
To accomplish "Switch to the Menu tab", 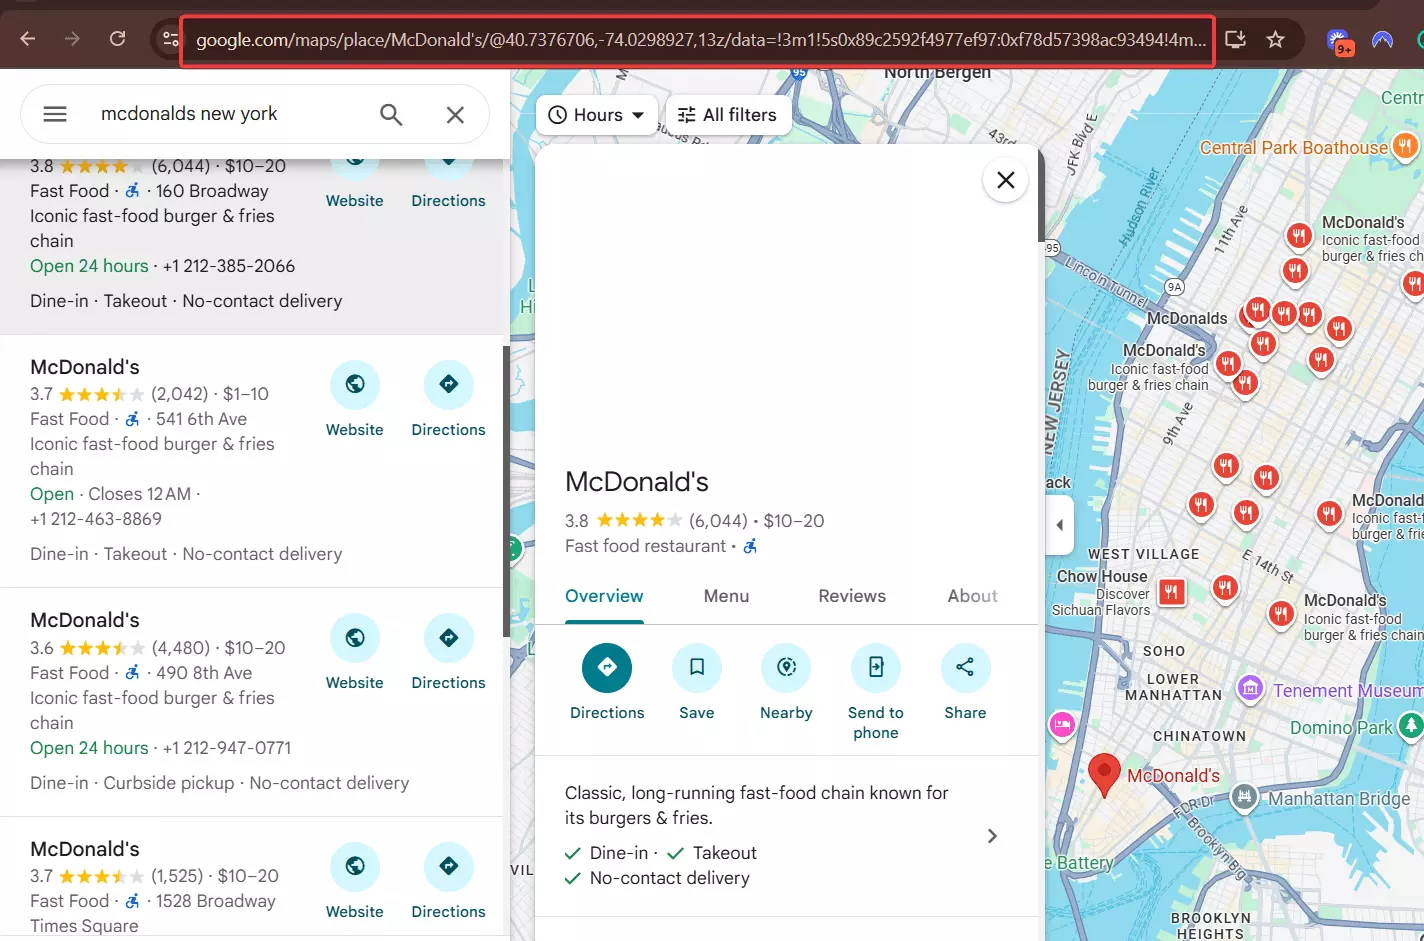I will point(726,596).
